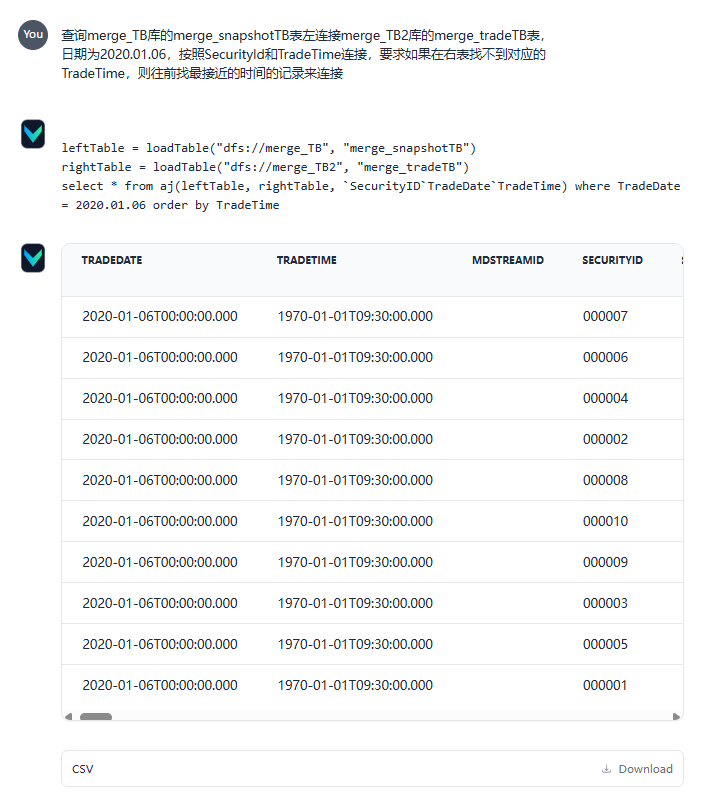Select the cell with SecurityID 000008

click(x=605, y=480)
